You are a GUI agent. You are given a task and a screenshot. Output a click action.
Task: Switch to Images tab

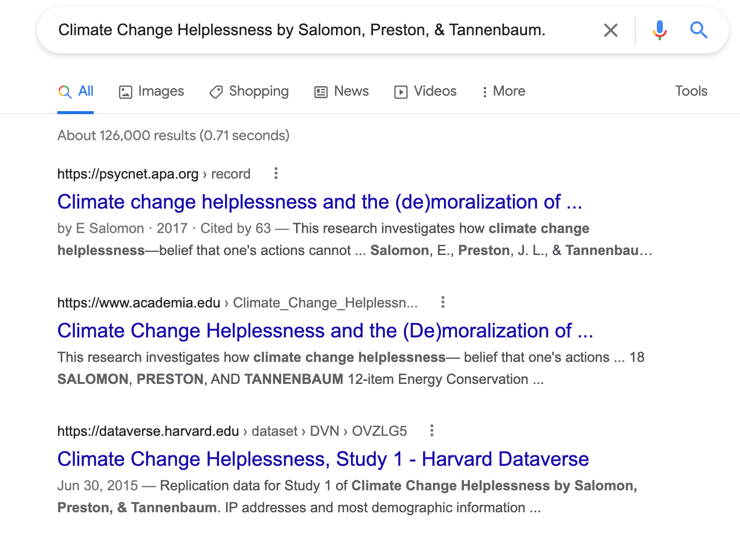[x=151, y=91]
